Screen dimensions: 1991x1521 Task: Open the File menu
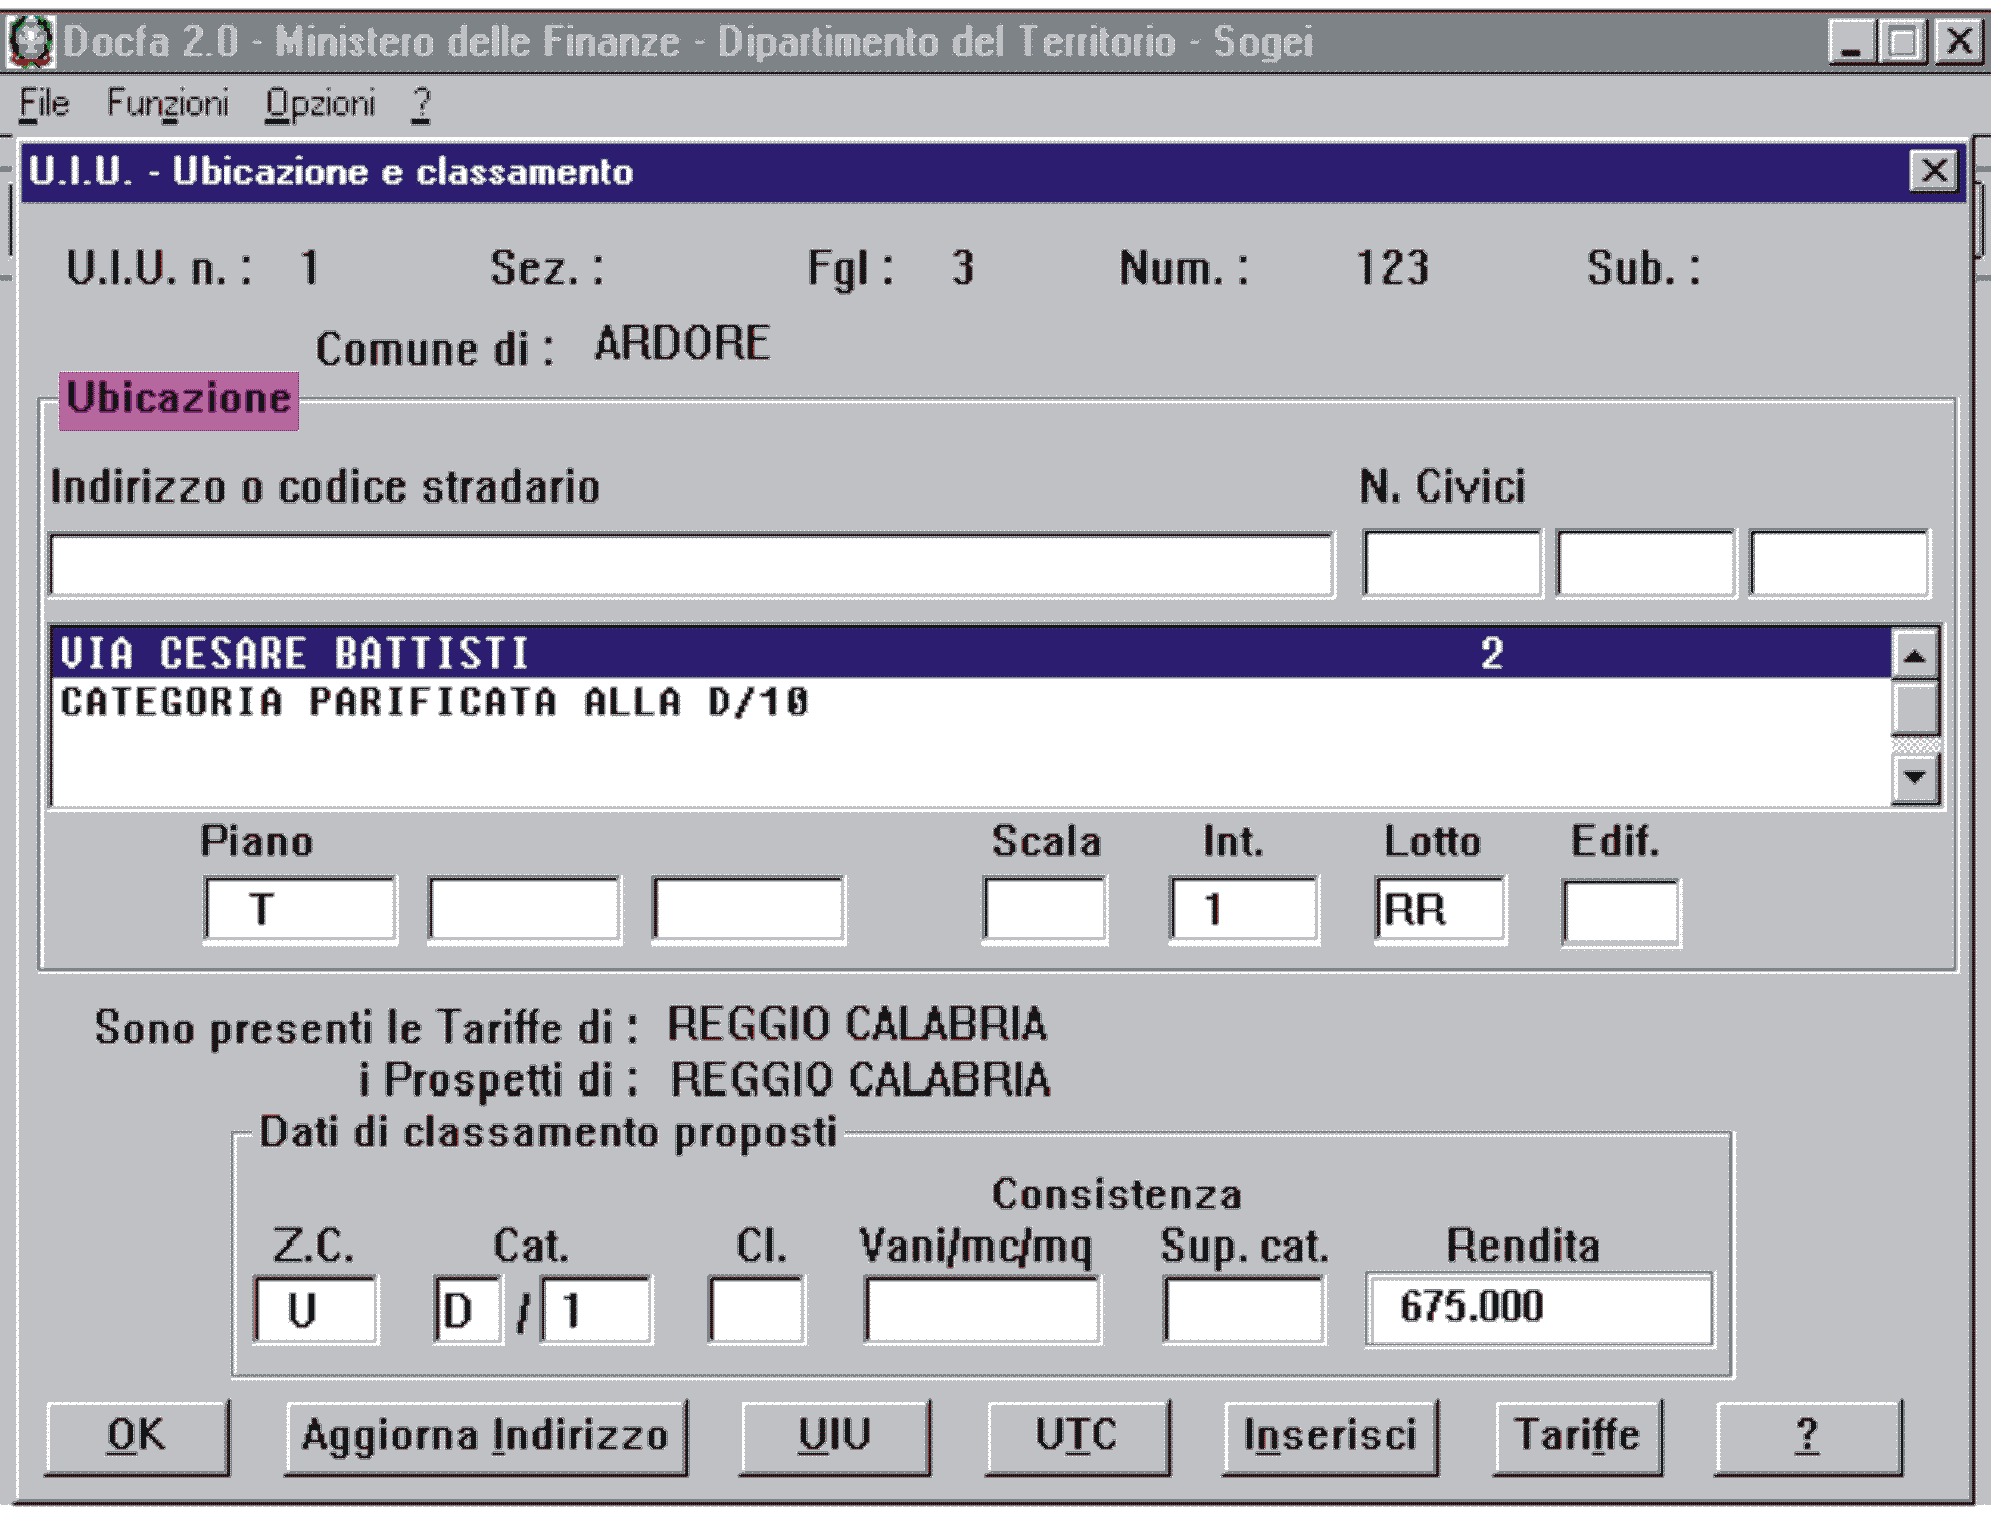point(44,103)
